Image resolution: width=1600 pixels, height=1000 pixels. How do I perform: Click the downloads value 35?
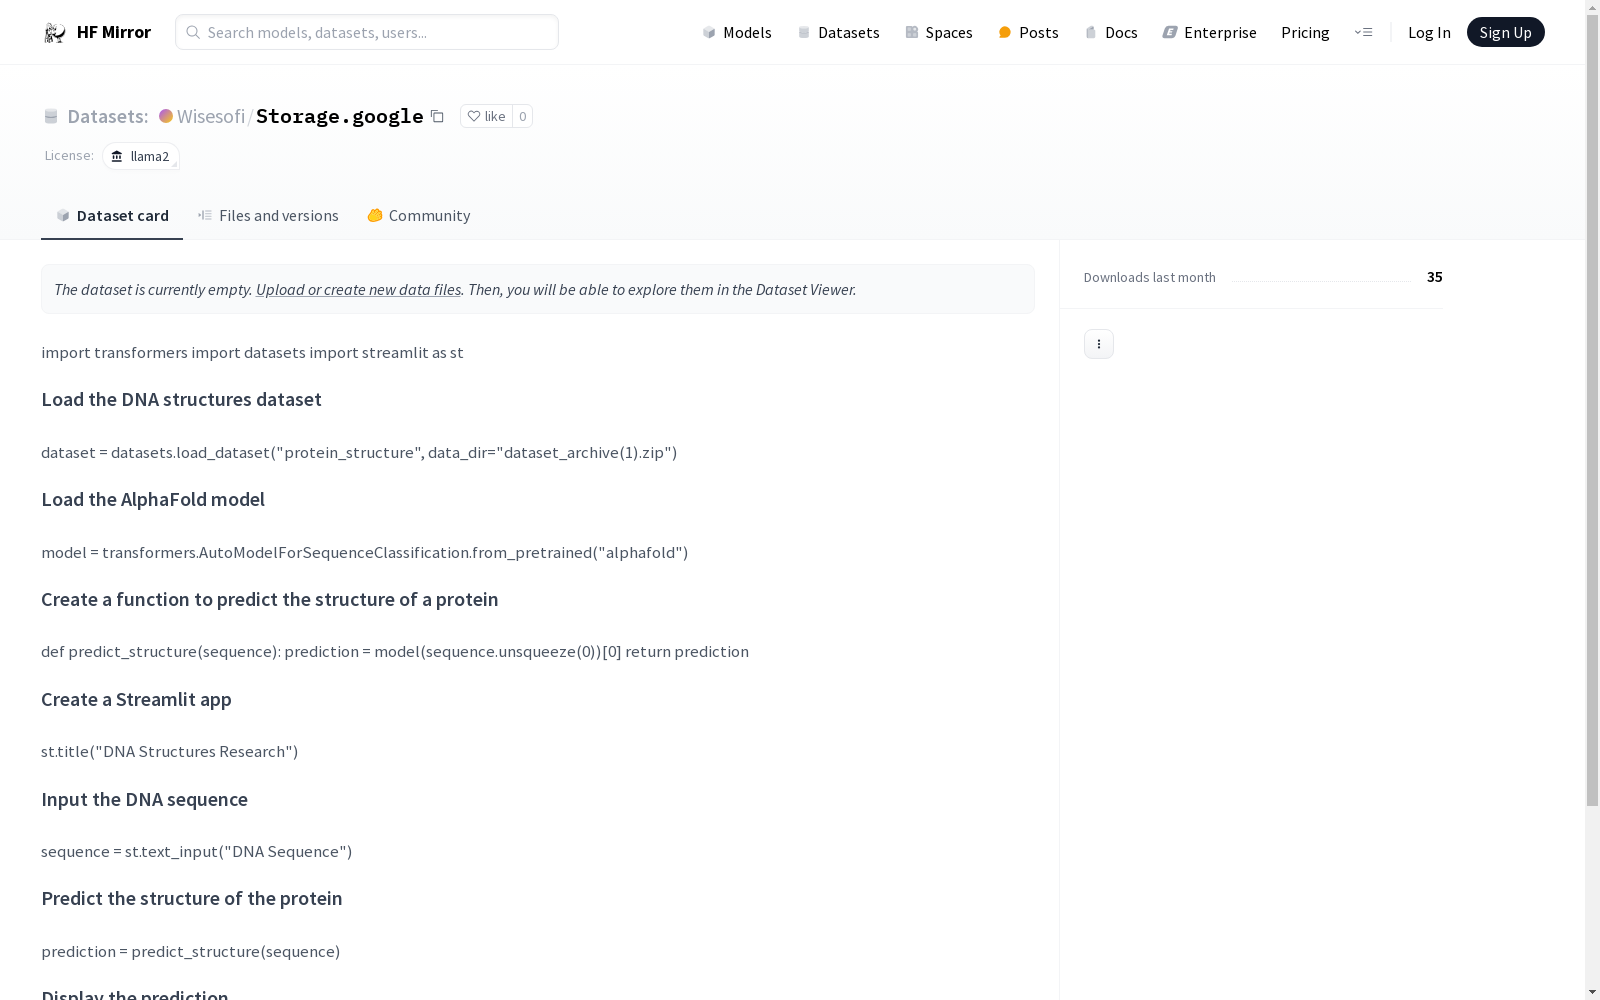tap(1434, 277)
